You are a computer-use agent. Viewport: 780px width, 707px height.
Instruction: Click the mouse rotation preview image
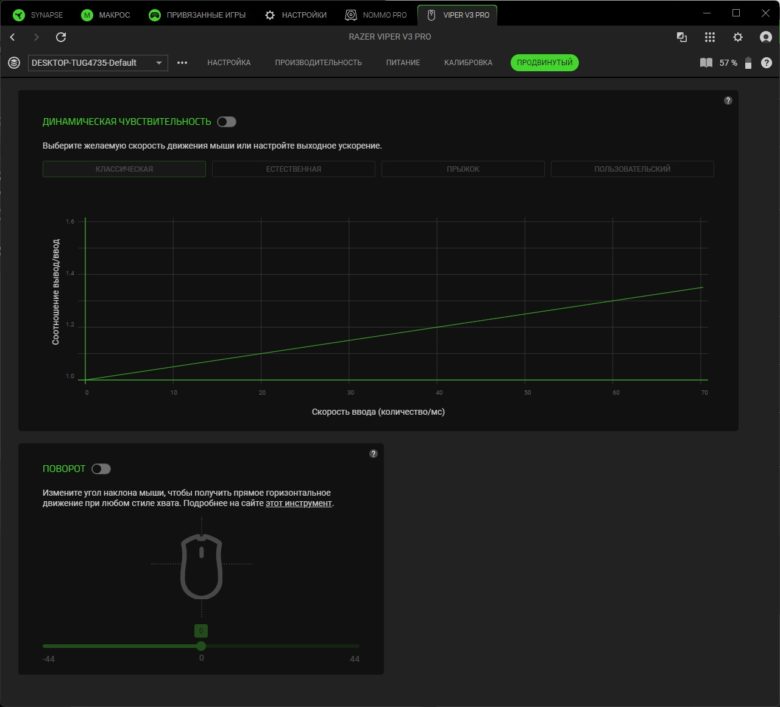(x=201, y=566)
